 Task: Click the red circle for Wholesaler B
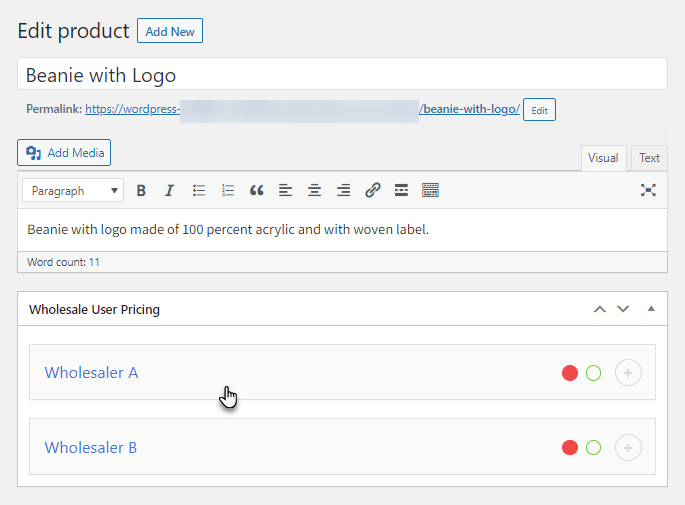coord(570,448)
